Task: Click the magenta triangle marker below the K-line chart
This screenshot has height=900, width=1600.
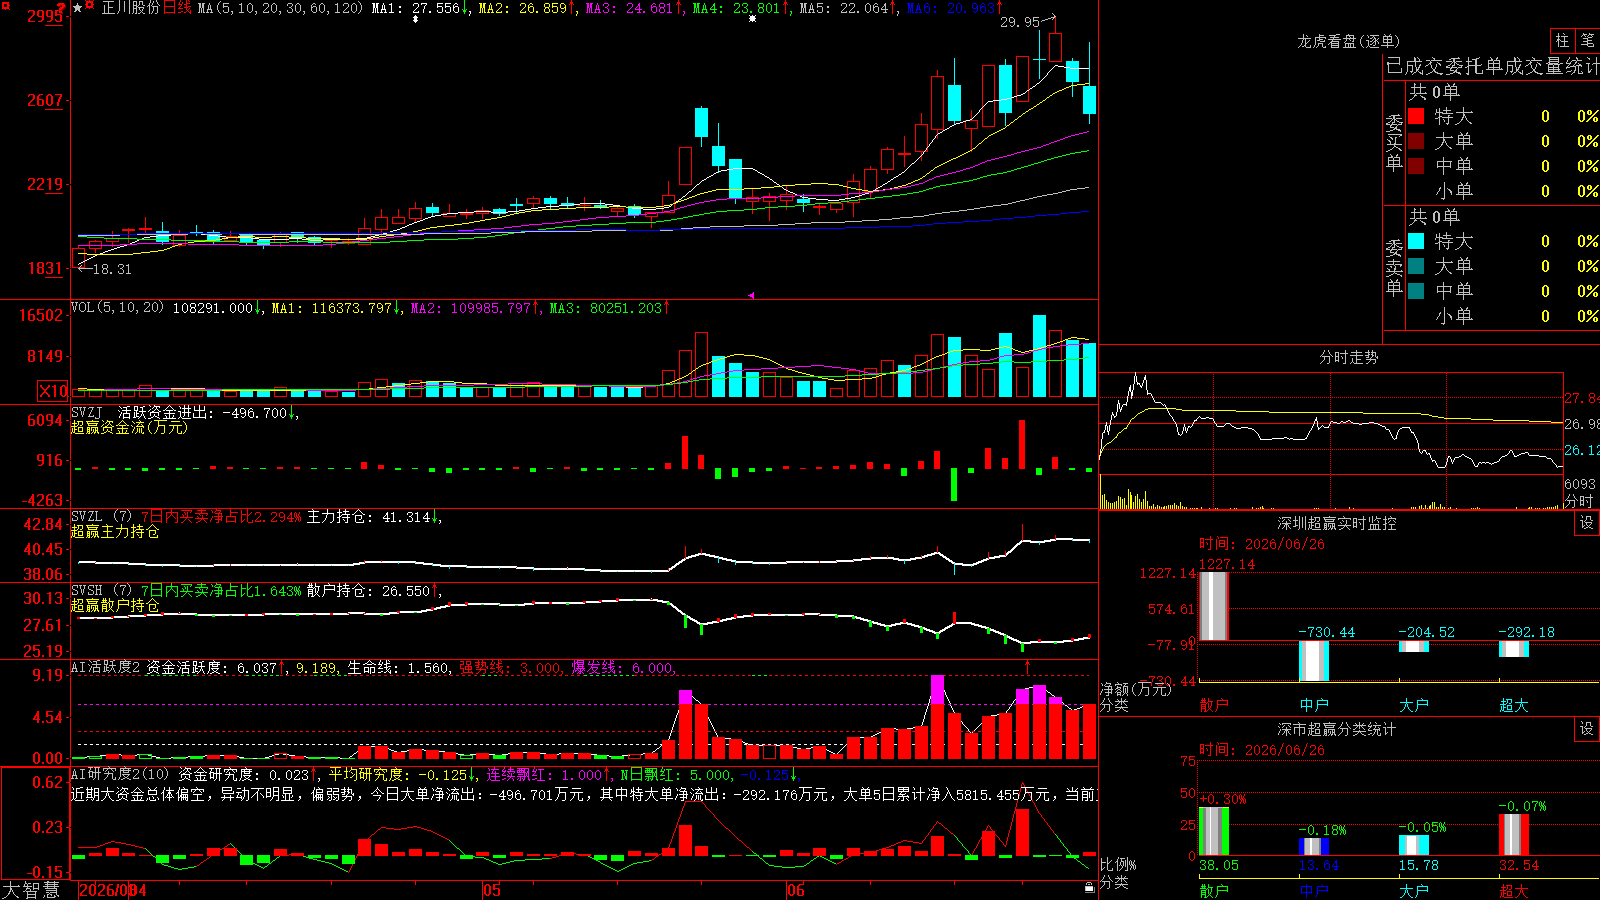Action: pos(751,295)
